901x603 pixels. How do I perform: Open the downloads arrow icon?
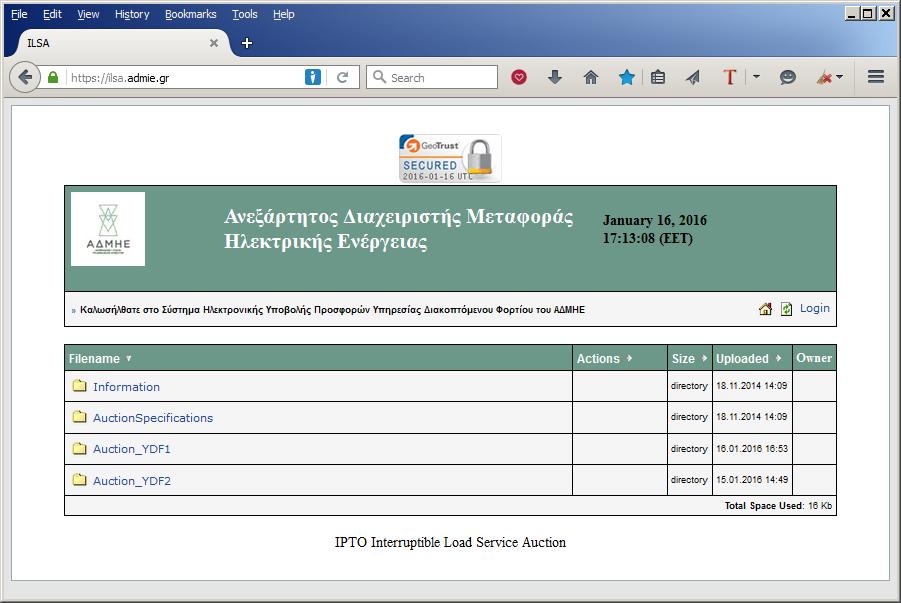555,77
